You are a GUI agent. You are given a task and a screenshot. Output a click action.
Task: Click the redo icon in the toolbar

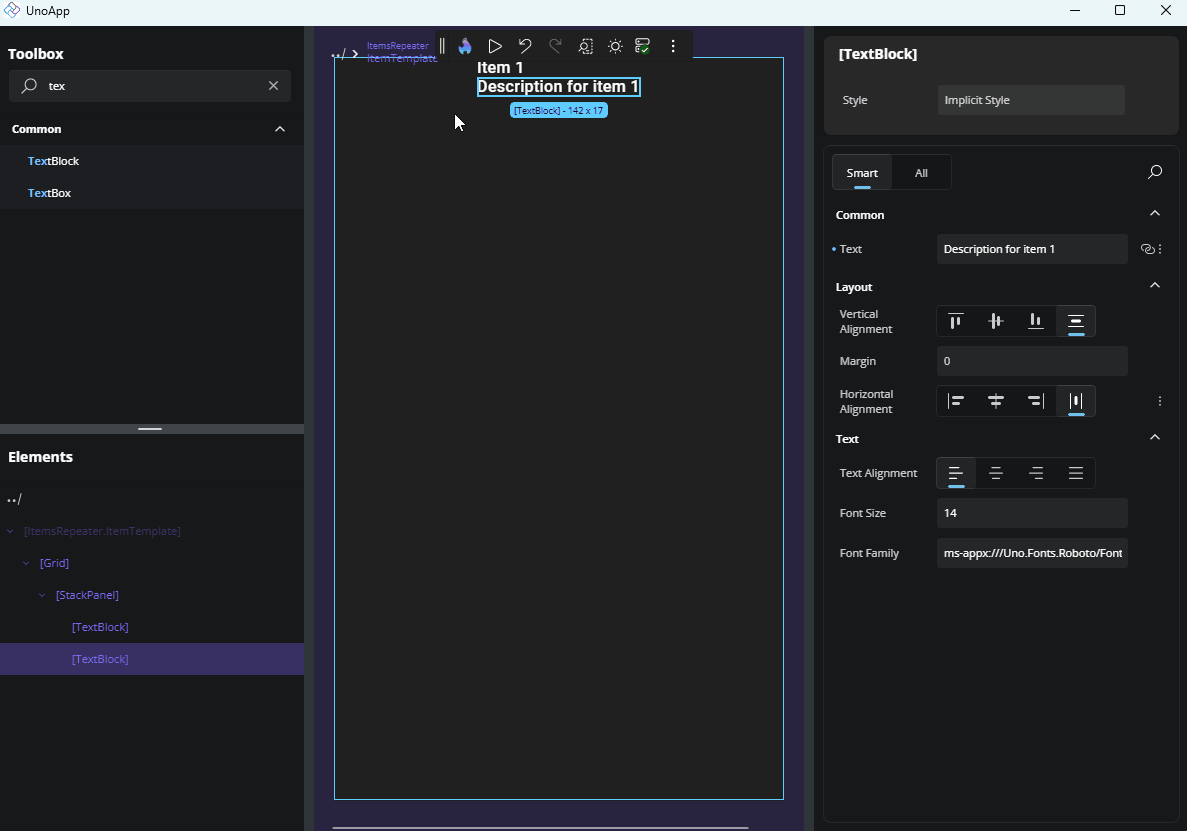[x=555, y=45]
